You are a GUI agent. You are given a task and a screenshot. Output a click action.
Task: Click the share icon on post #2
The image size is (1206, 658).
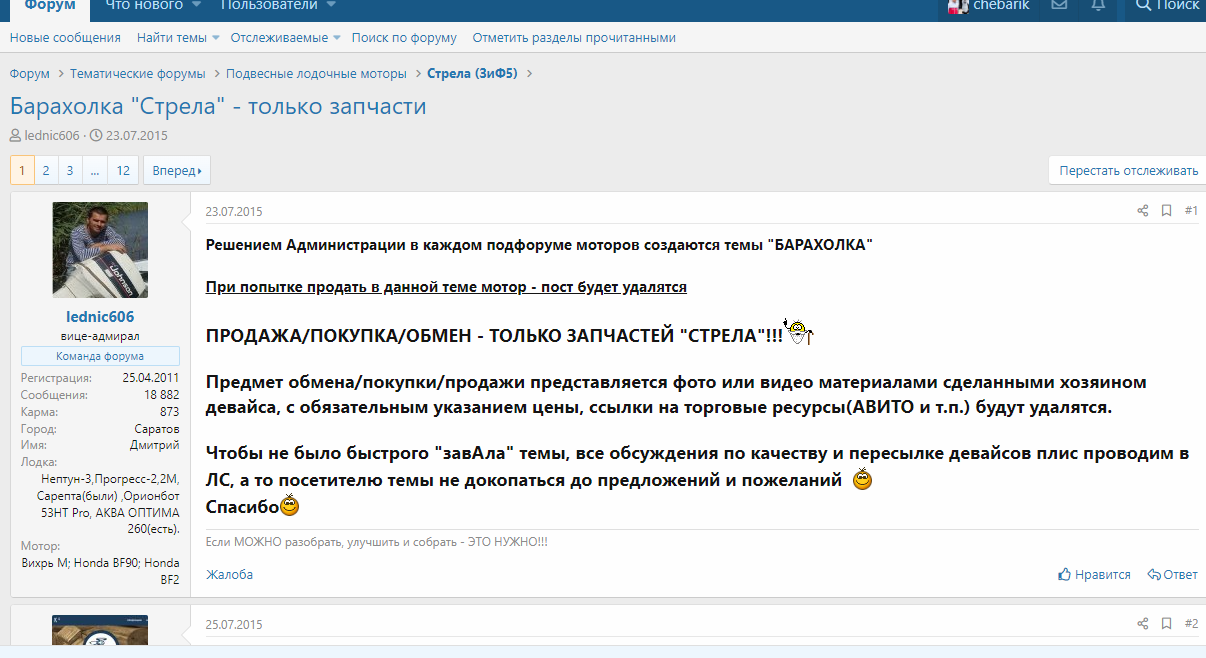(x=1142, y=624)
